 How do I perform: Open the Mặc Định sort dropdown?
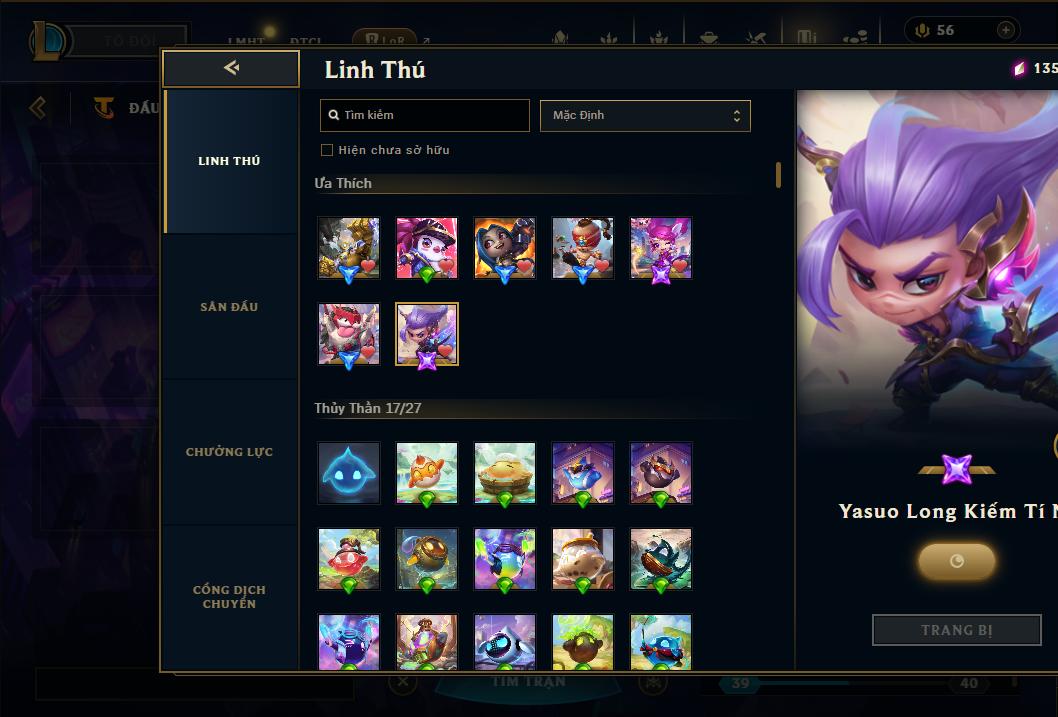tap(645, 115)
